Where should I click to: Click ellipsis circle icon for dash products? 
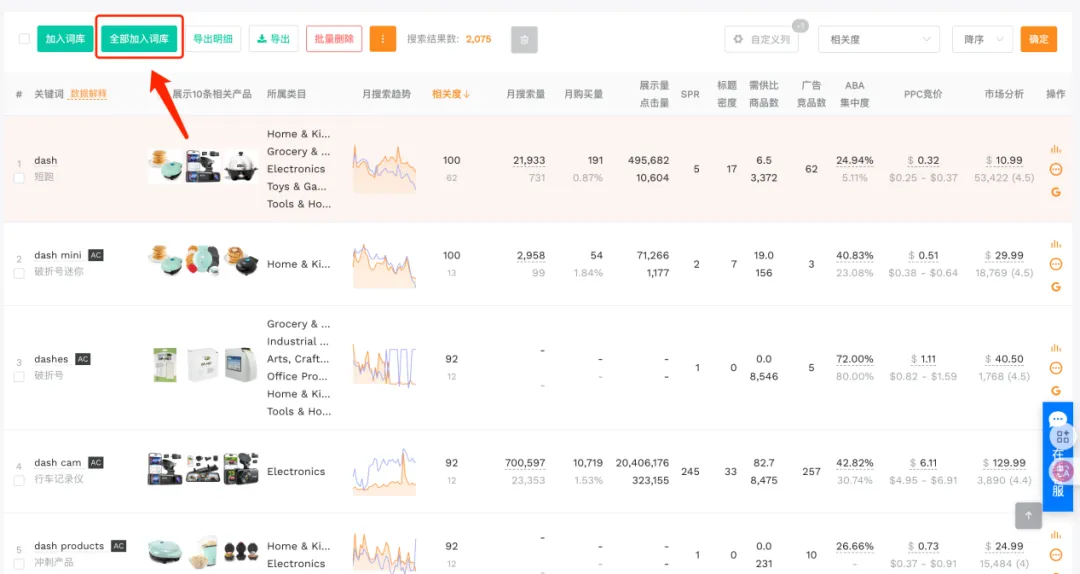click(1055, 555)
